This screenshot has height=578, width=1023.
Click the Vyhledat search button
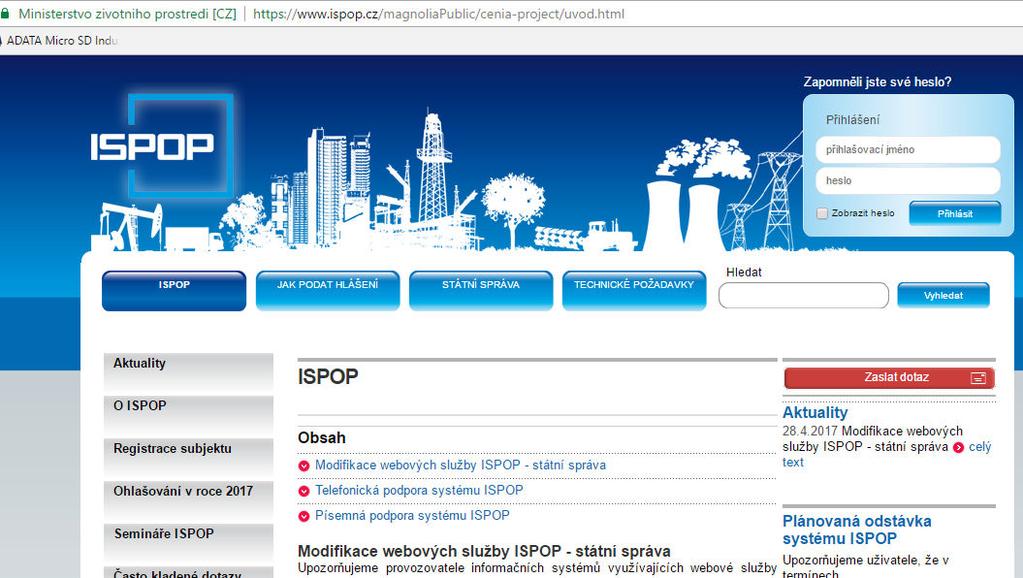[943, 295]
